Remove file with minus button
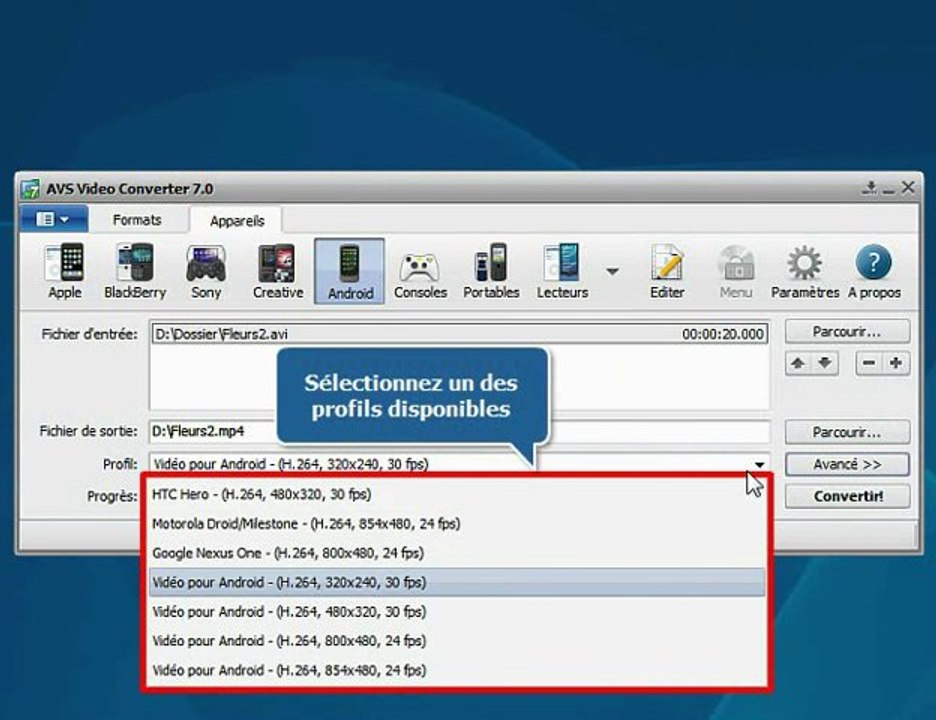Image resolution: width=936 pixels, height=720 pixels. point(869,362)
